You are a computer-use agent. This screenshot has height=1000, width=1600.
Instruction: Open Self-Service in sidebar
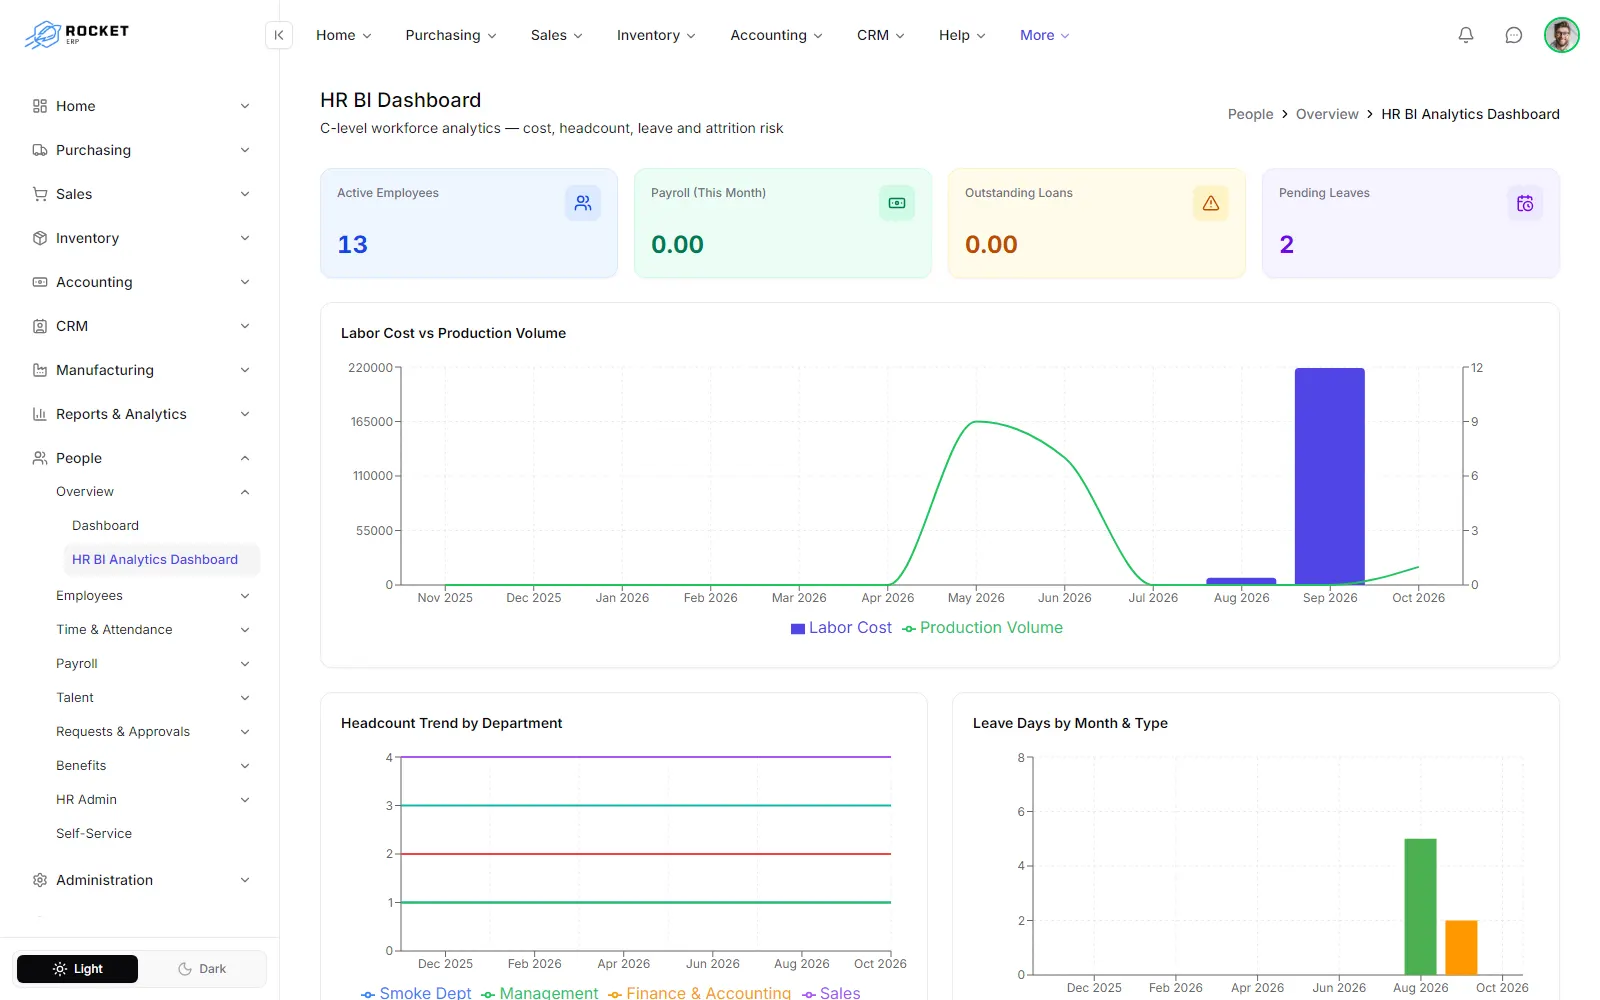[x=94, y=834]
